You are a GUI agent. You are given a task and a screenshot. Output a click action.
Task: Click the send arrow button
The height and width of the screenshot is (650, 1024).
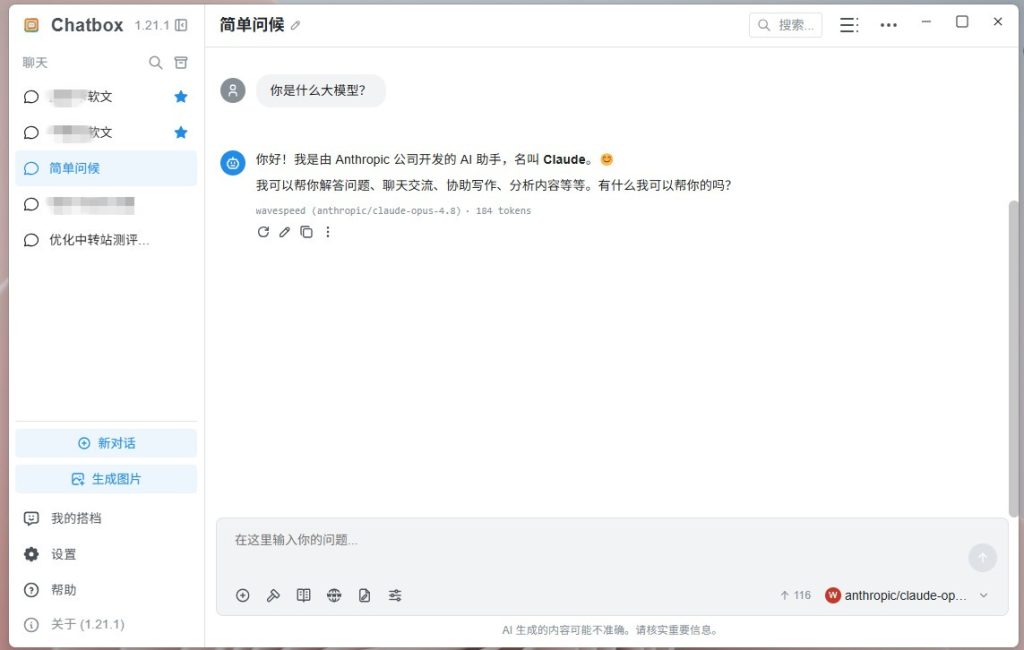click(x=982, y=558)
